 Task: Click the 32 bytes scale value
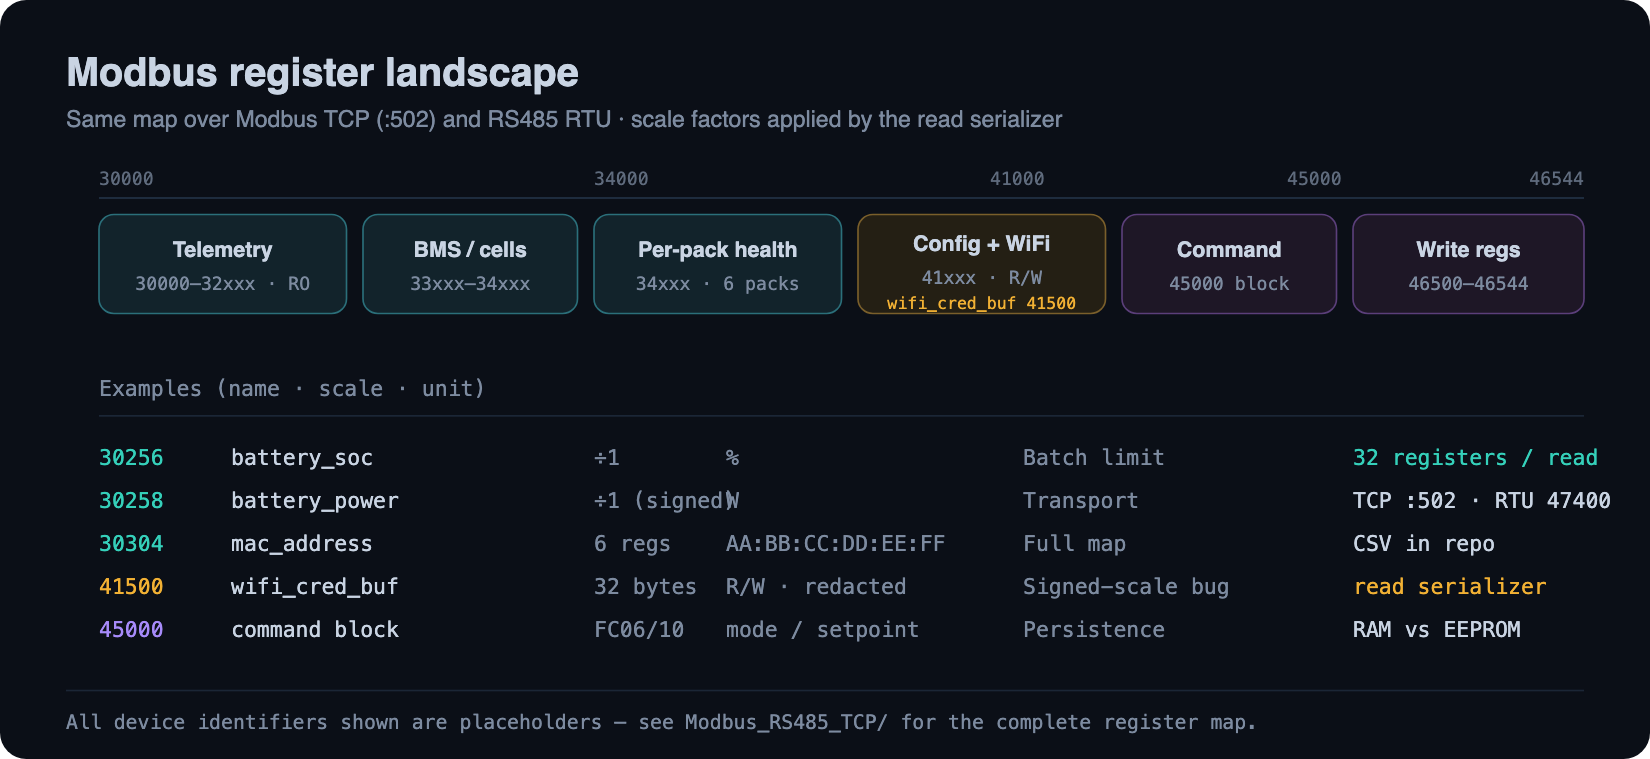click(645, 587)
